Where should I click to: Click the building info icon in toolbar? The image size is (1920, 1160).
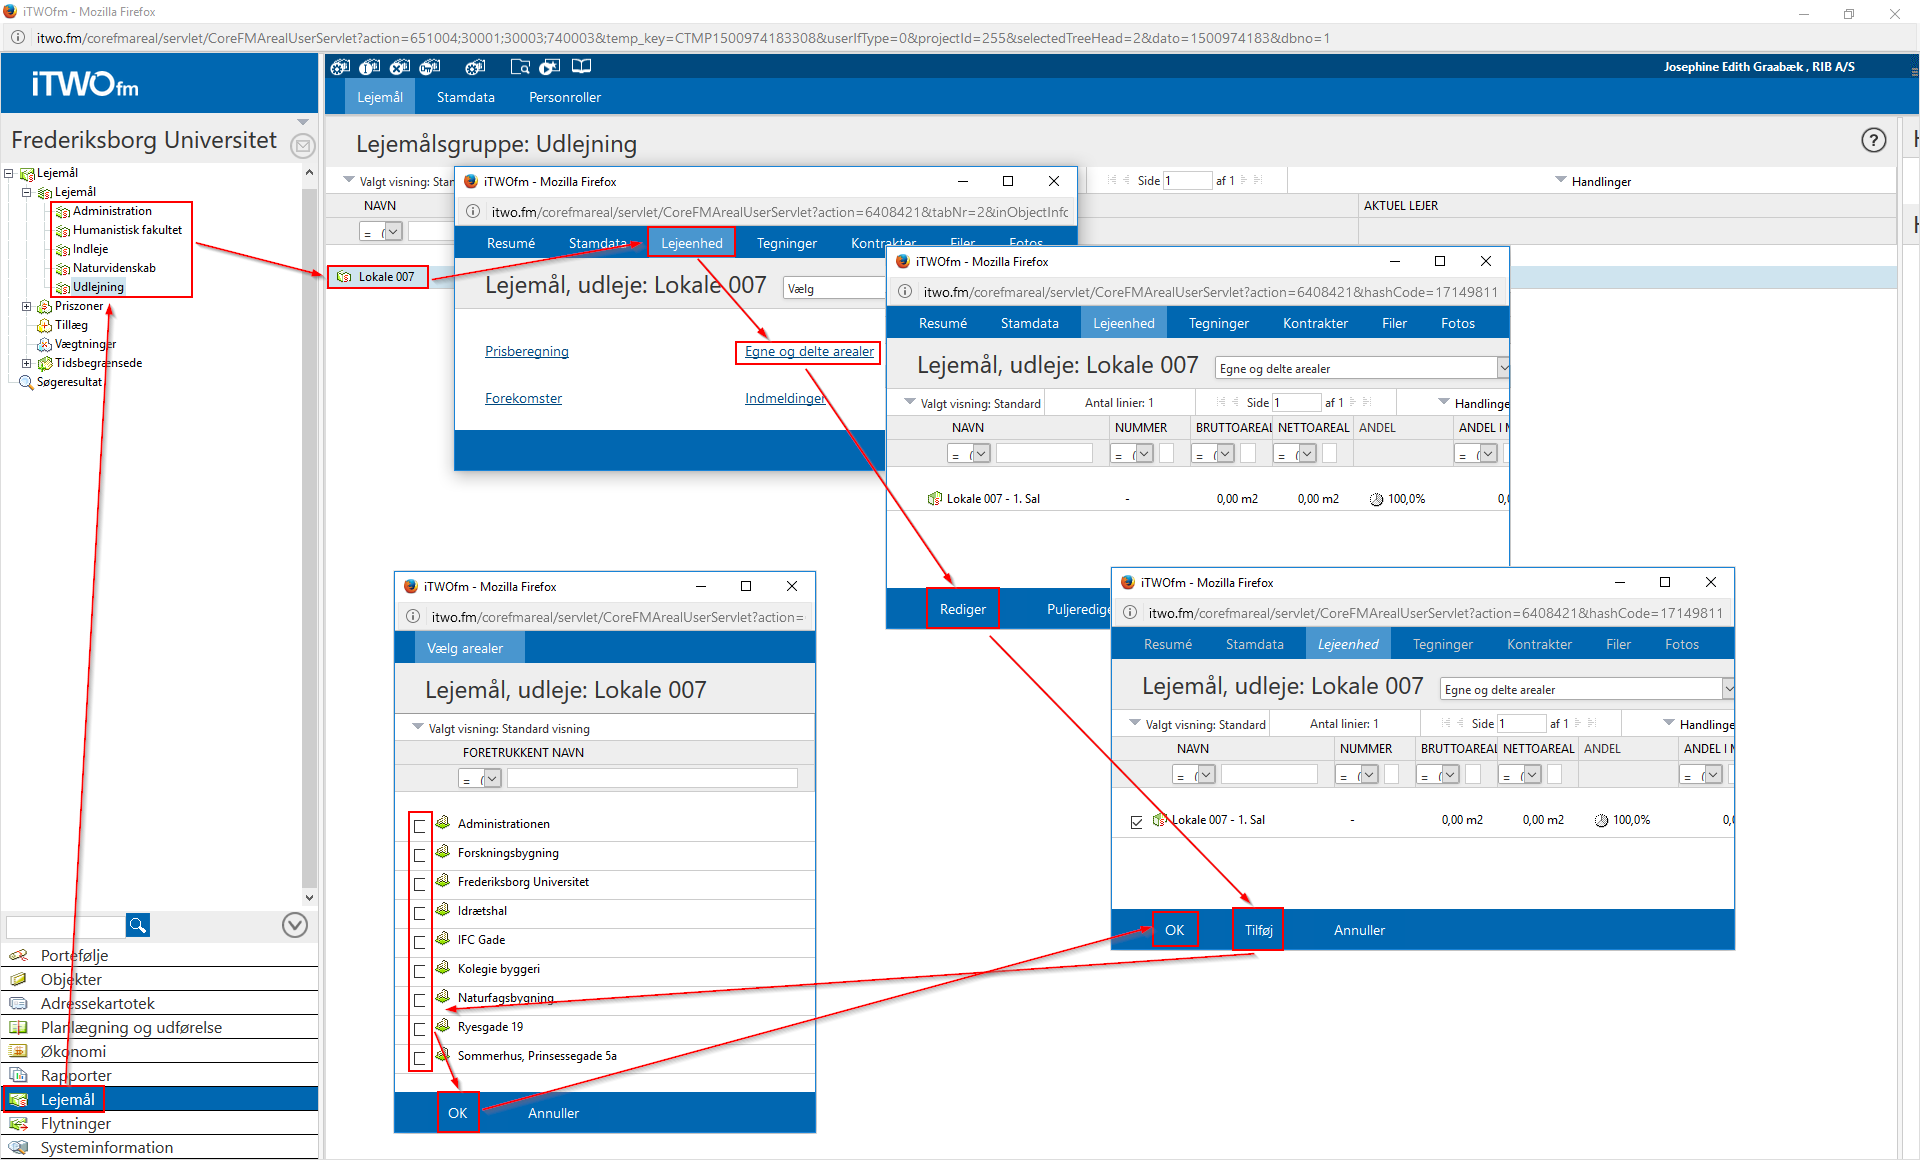(x=370, y=67)
